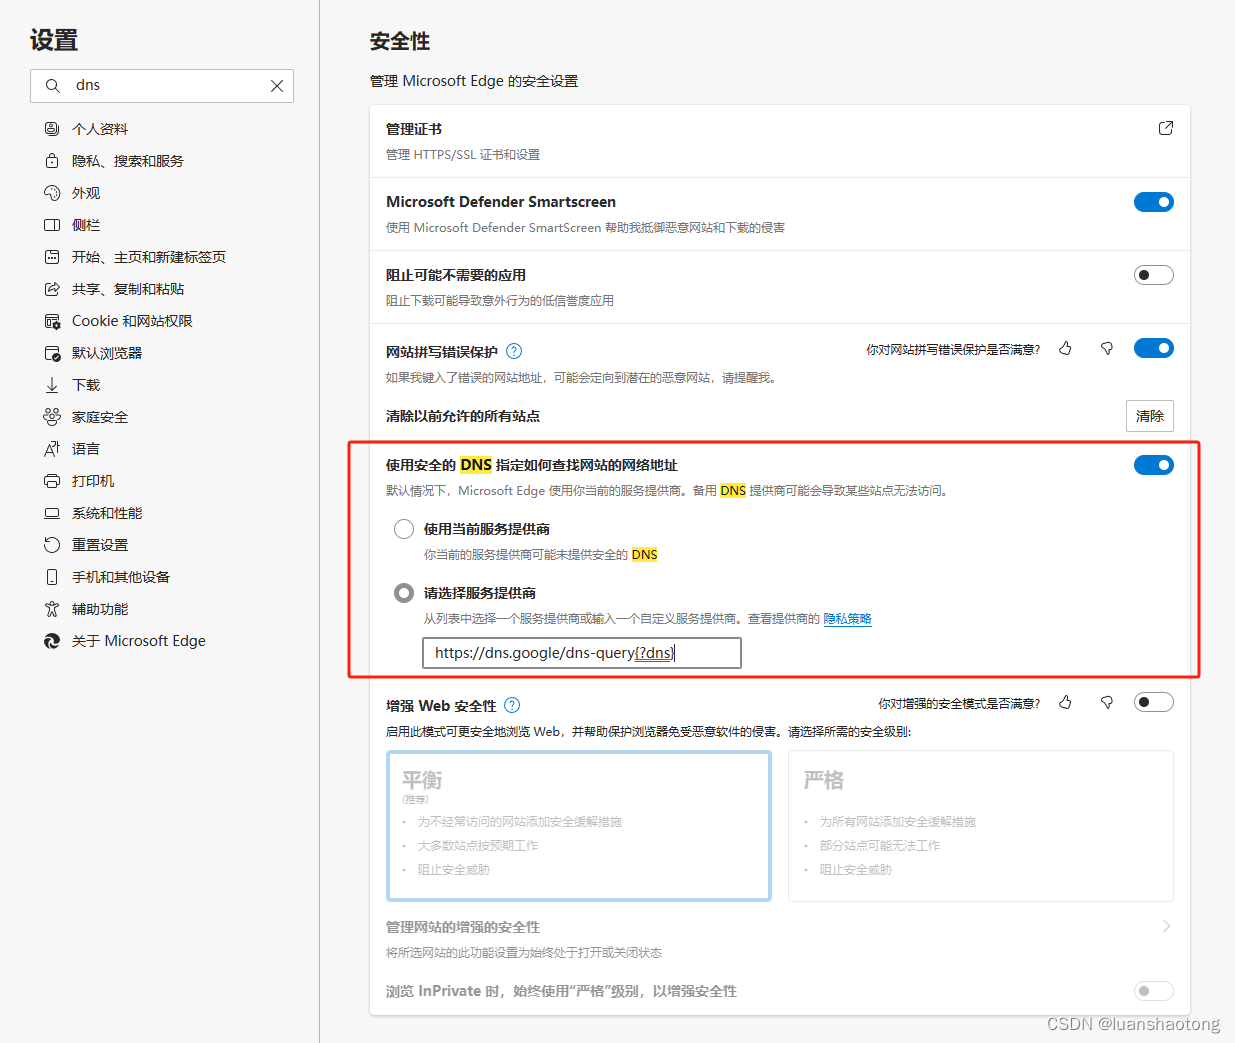
Task: Click the 打印机 printer icon
Action: 52,481
